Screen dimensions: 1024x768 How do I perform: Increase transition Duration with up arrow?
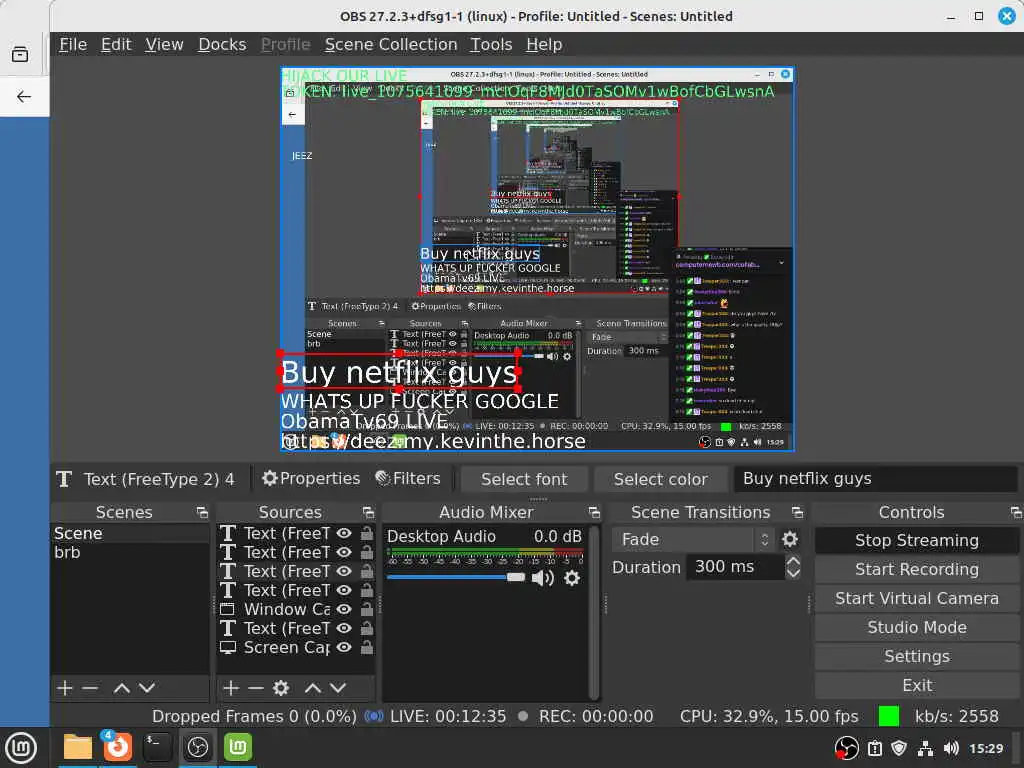click(x=793, y=560)
